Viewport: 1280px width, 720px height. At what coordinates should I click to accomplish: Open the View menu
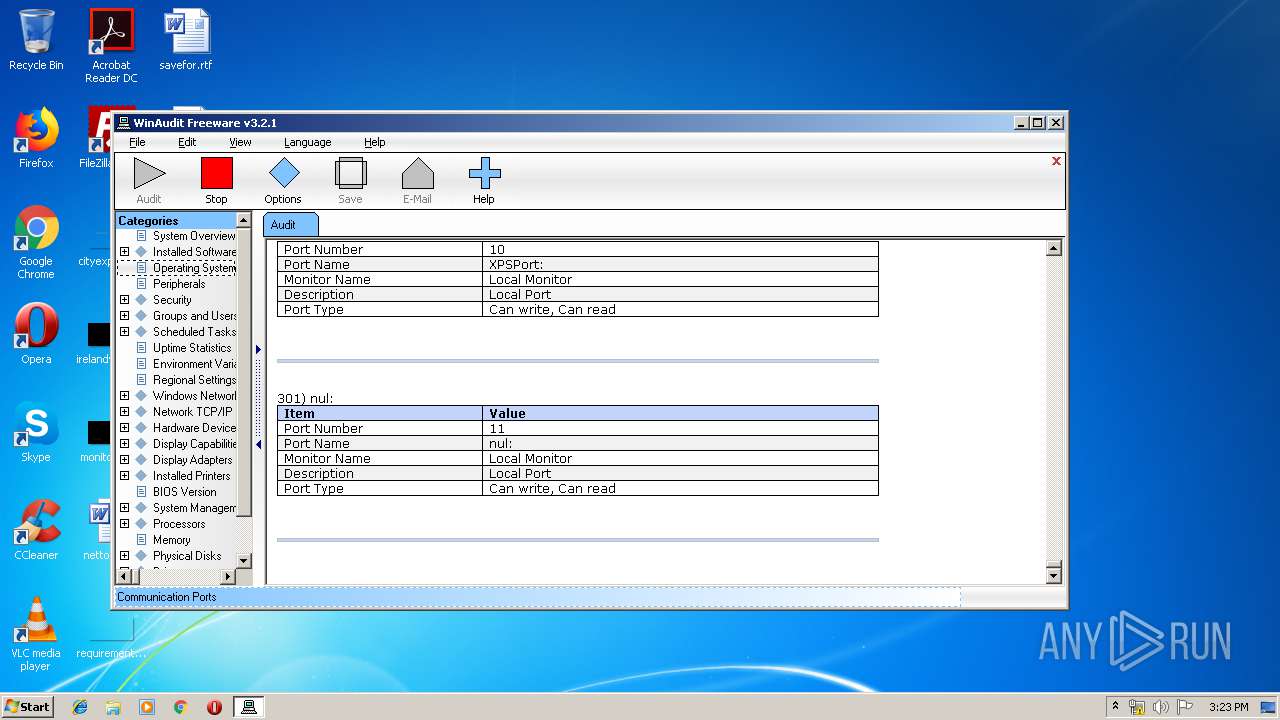pos(240,142)
